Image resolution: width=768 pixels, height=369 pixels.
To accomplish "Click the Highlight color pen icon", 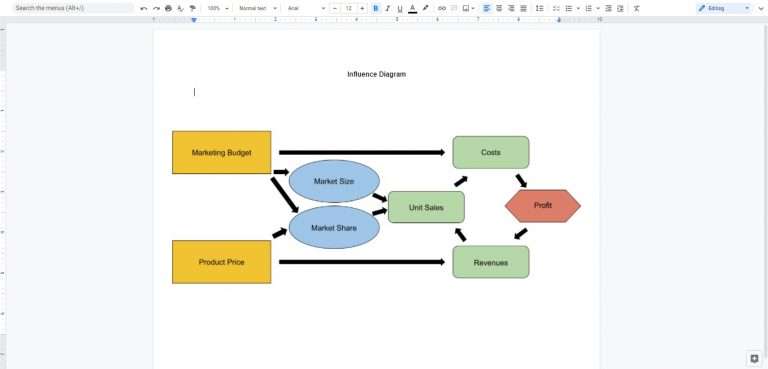I will tap(425, 8).
